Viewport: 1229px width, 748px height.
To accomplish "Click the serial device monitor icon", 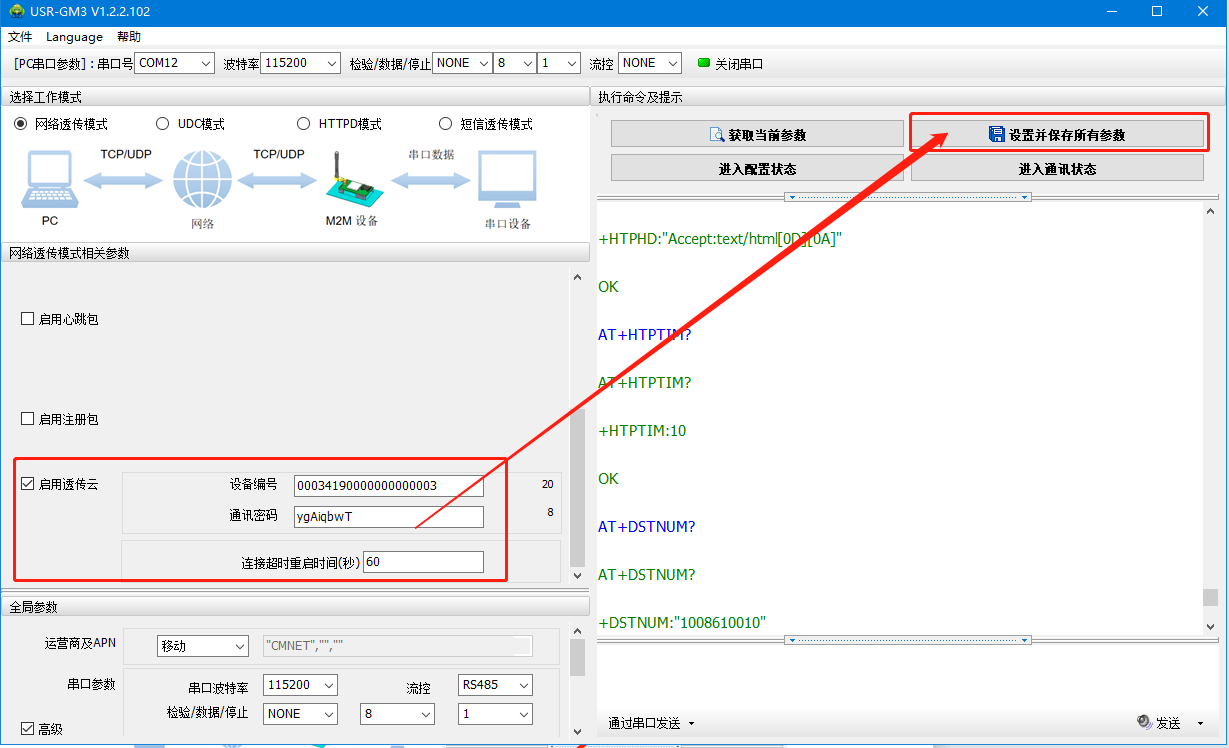I will 507,181.
